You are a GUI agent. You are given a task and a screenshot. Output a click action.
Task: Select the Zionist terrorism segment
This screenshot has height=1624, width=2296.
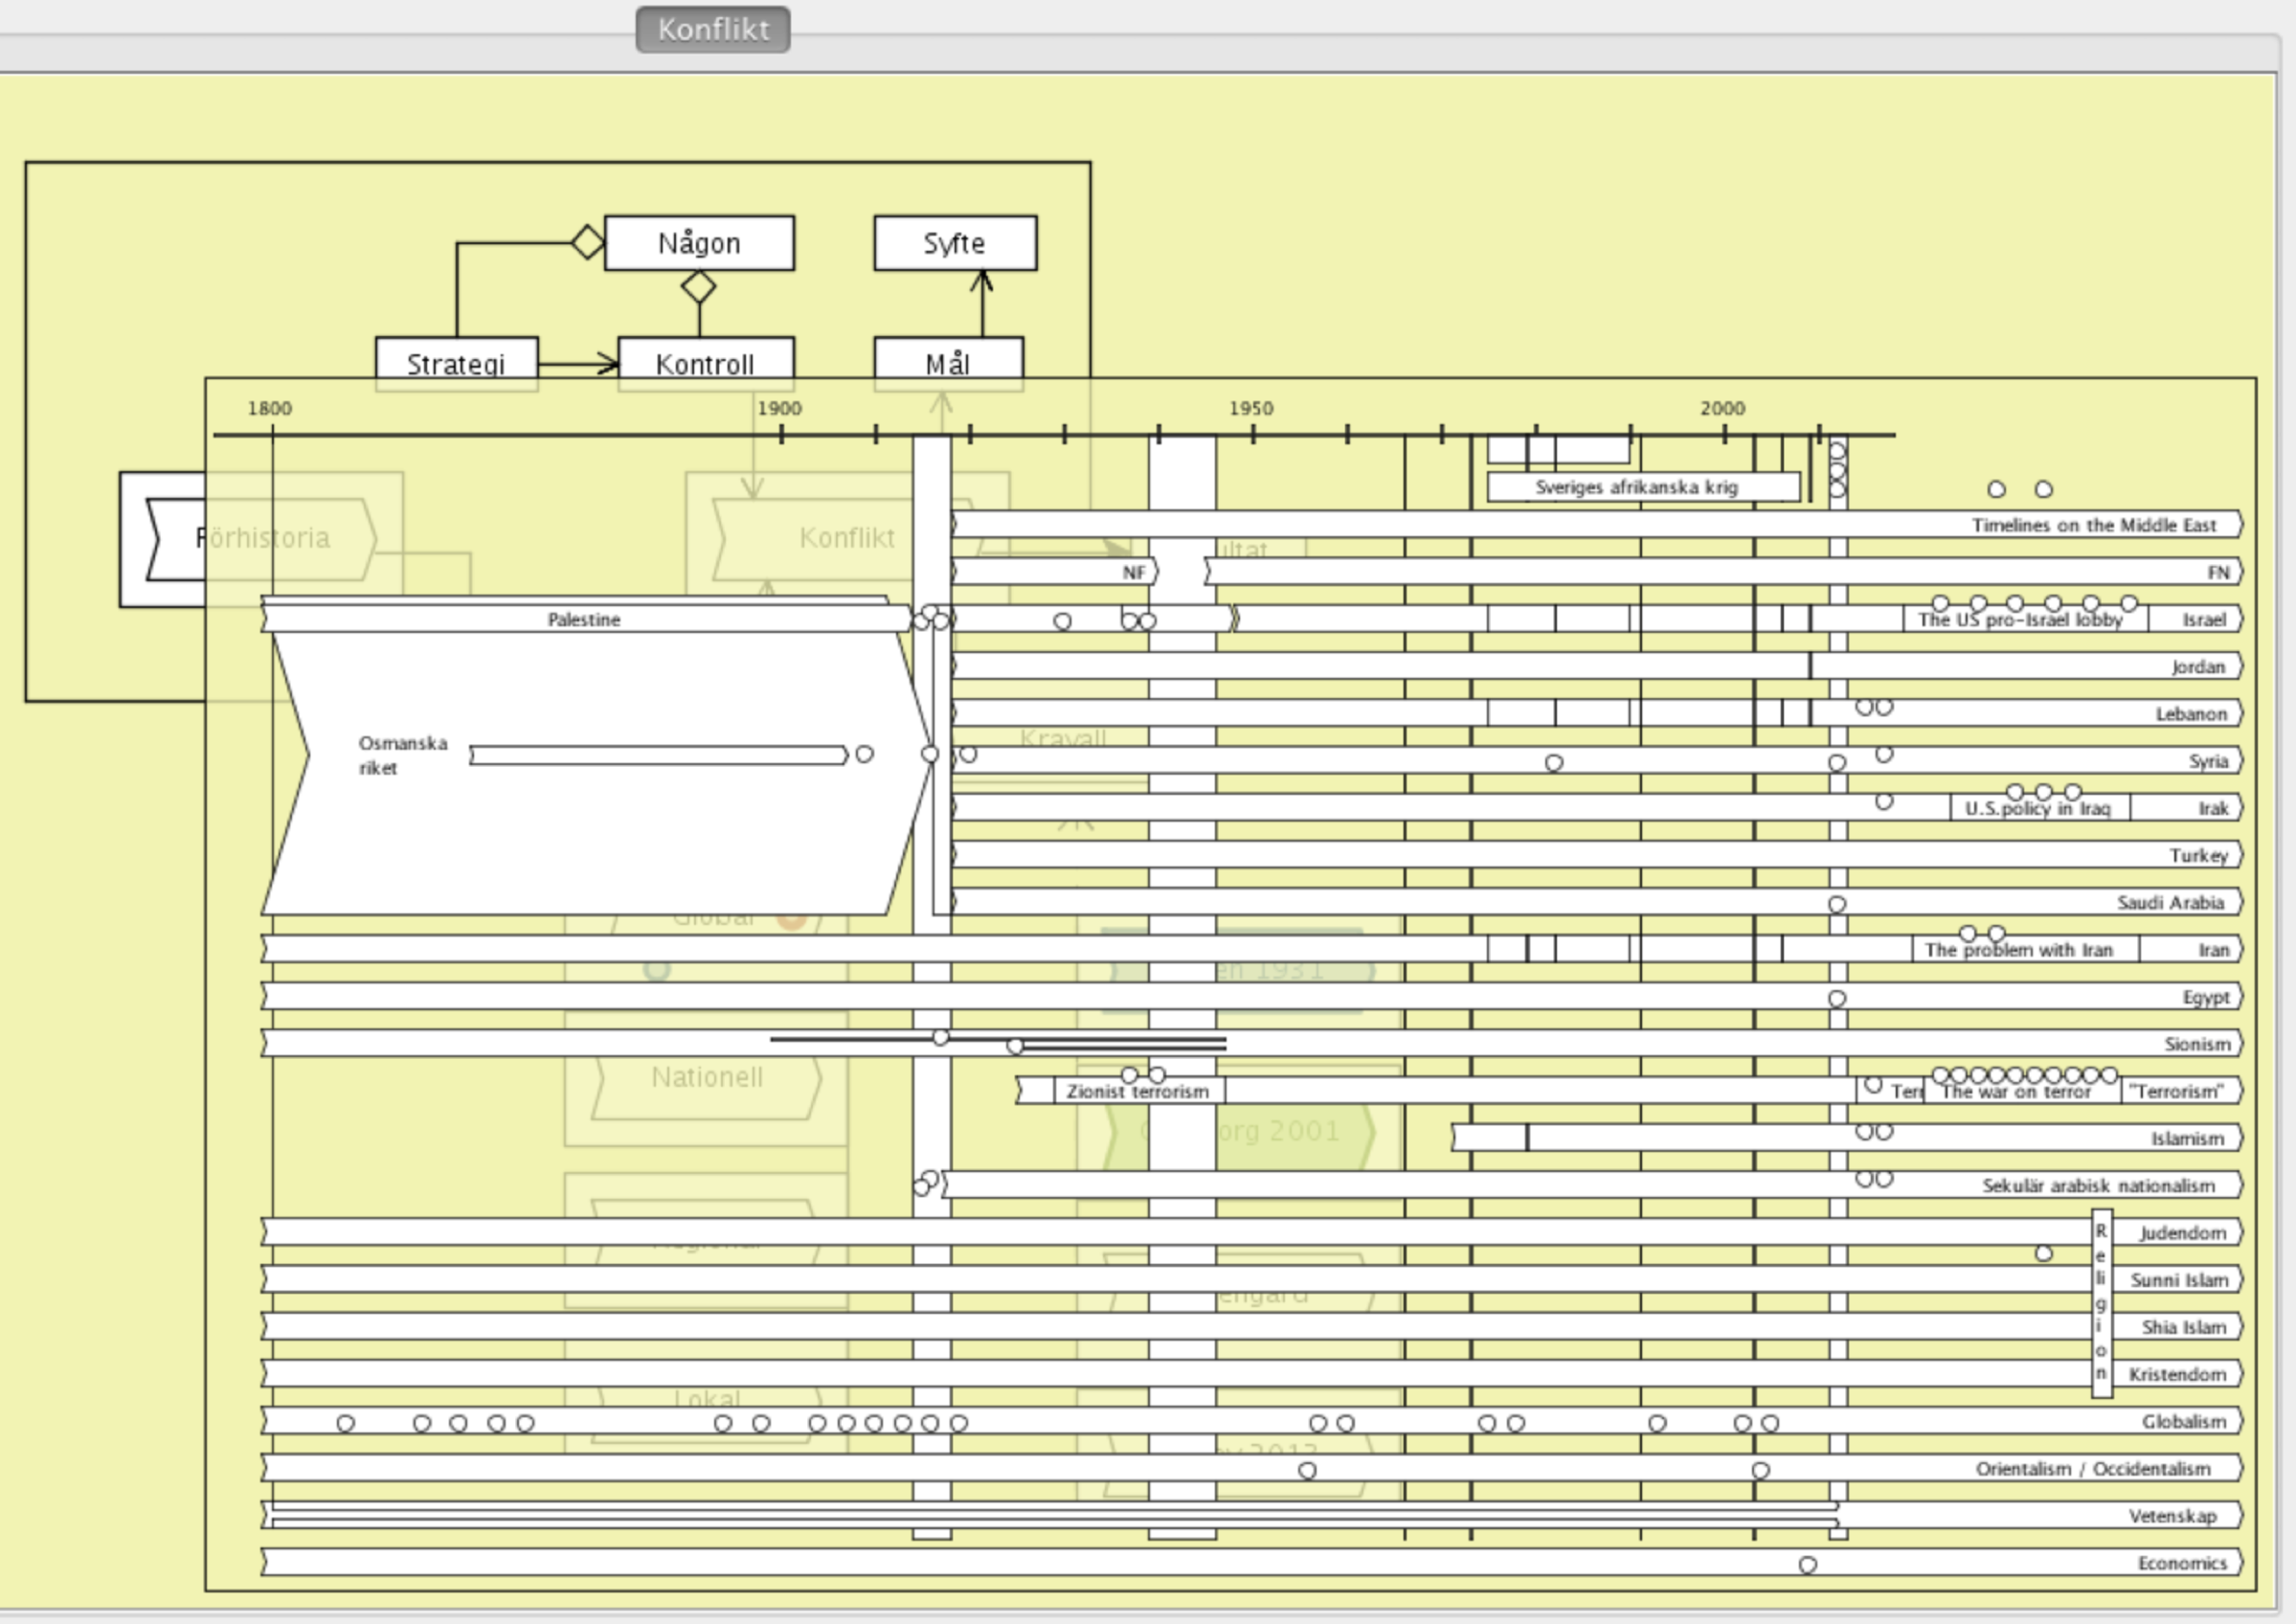point(1138,1091)
